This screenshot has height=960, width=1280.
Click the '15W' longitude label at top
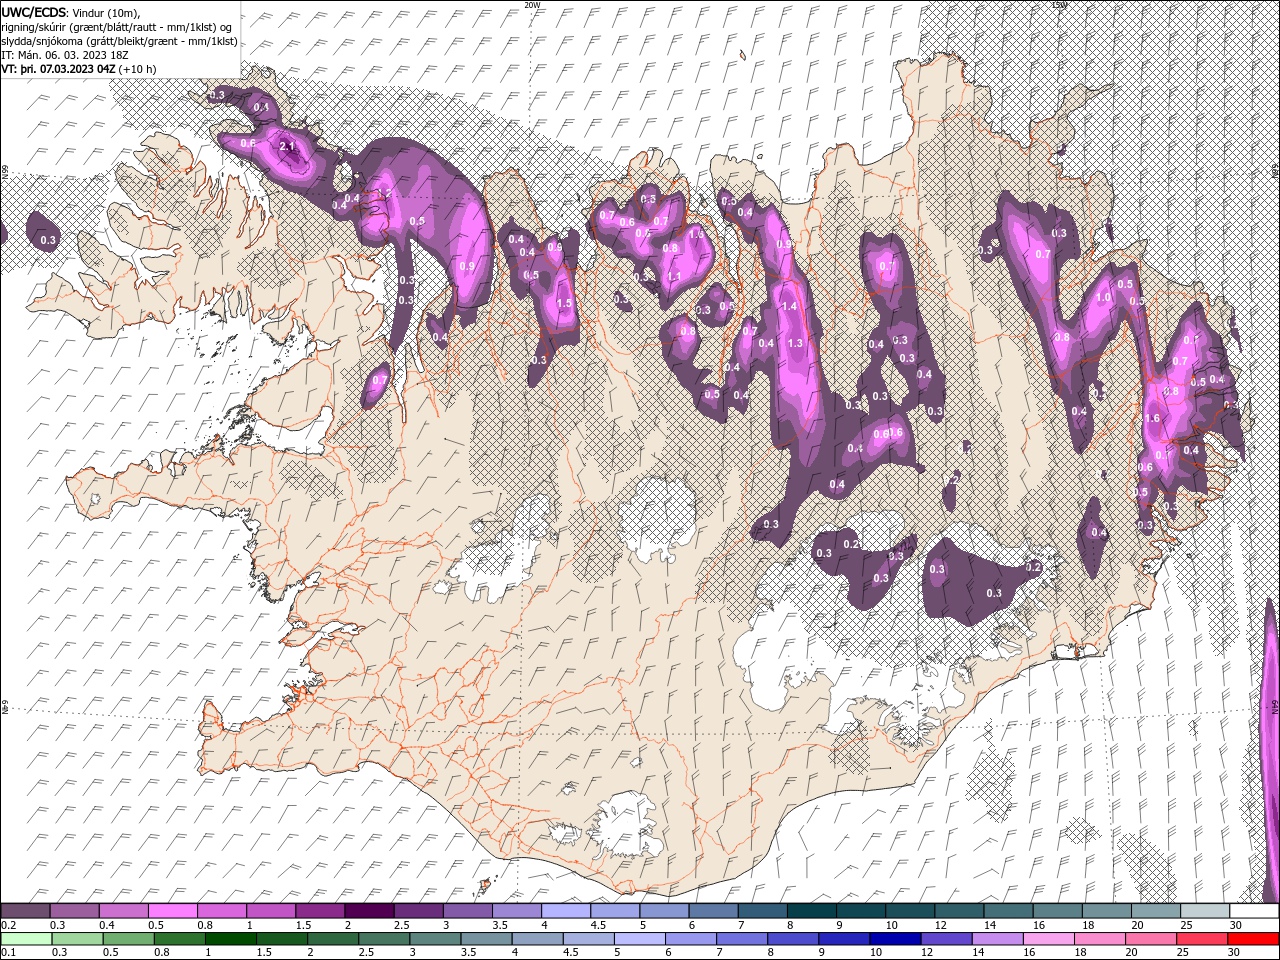pyautogui.click(x=1059, y=5)
